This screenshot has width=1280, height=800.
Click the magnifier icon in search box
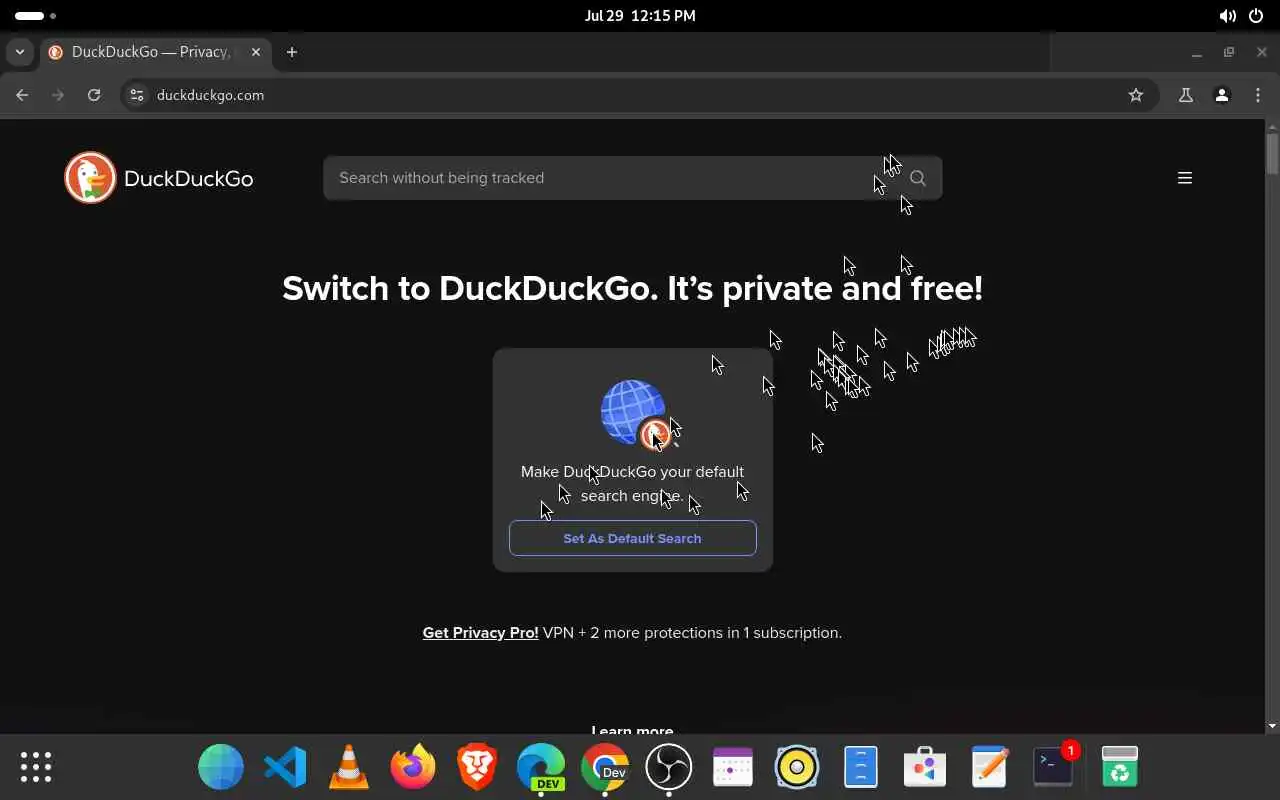point(918,178)
